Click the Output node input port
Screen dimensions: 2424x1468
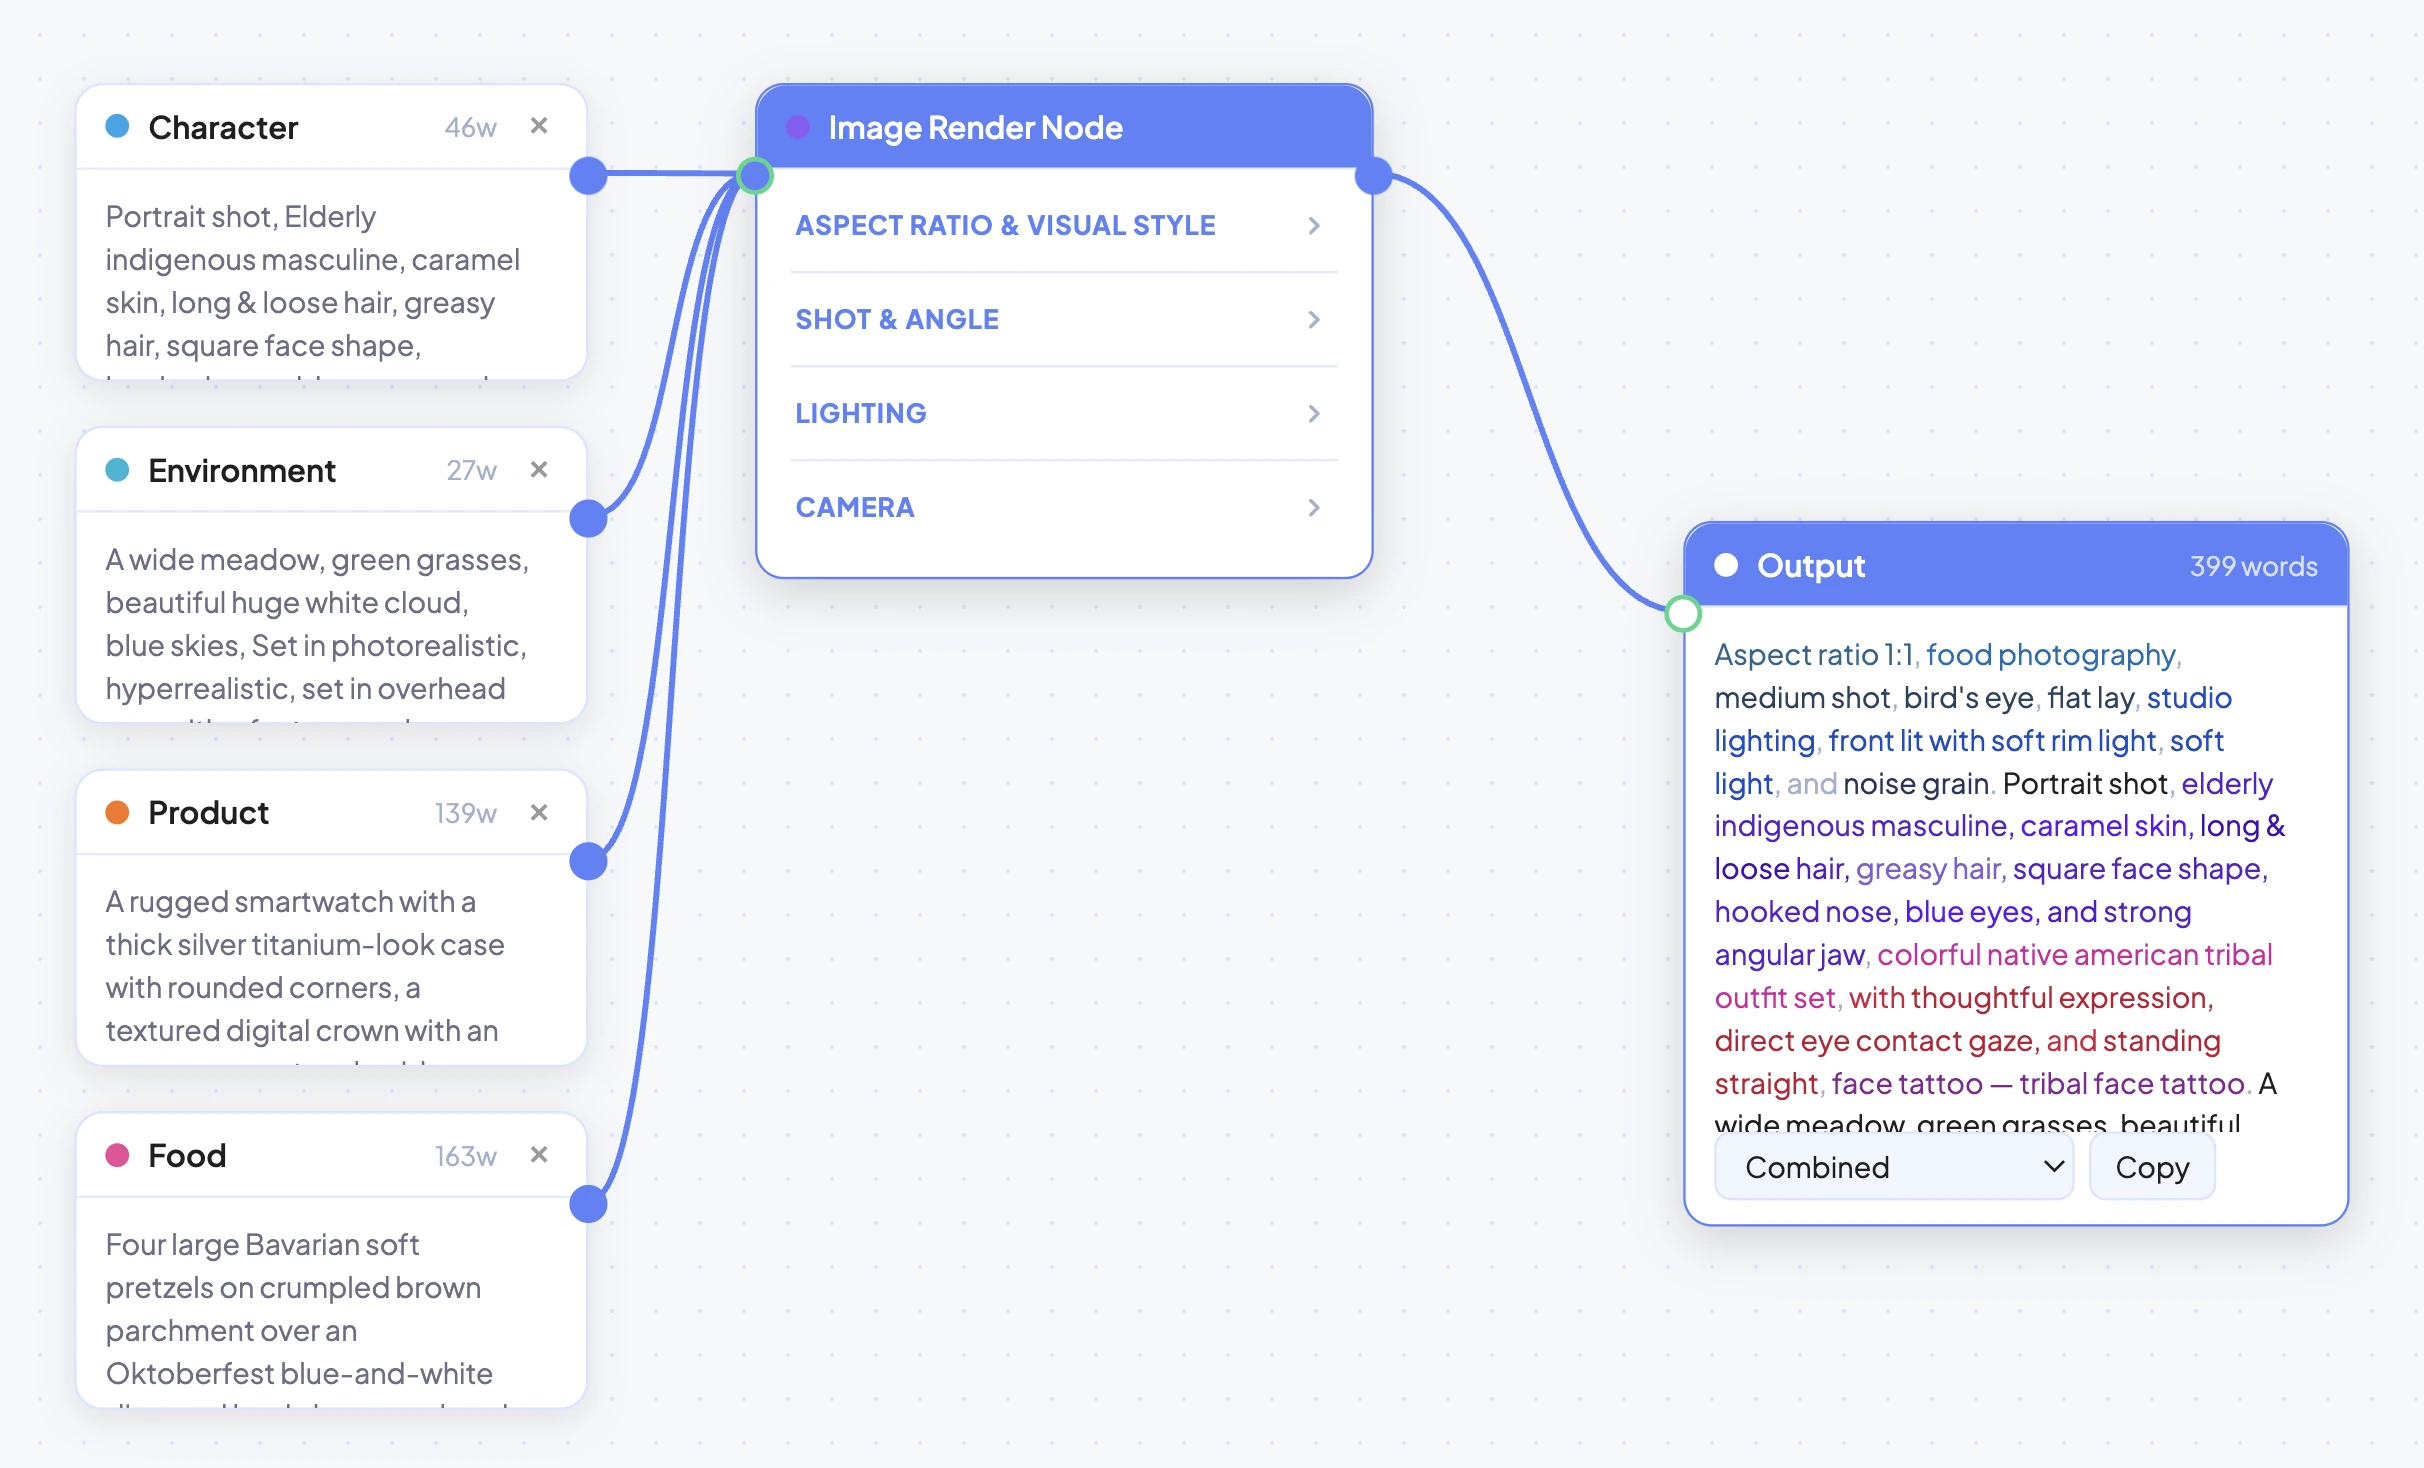[x=1683, y=613]
